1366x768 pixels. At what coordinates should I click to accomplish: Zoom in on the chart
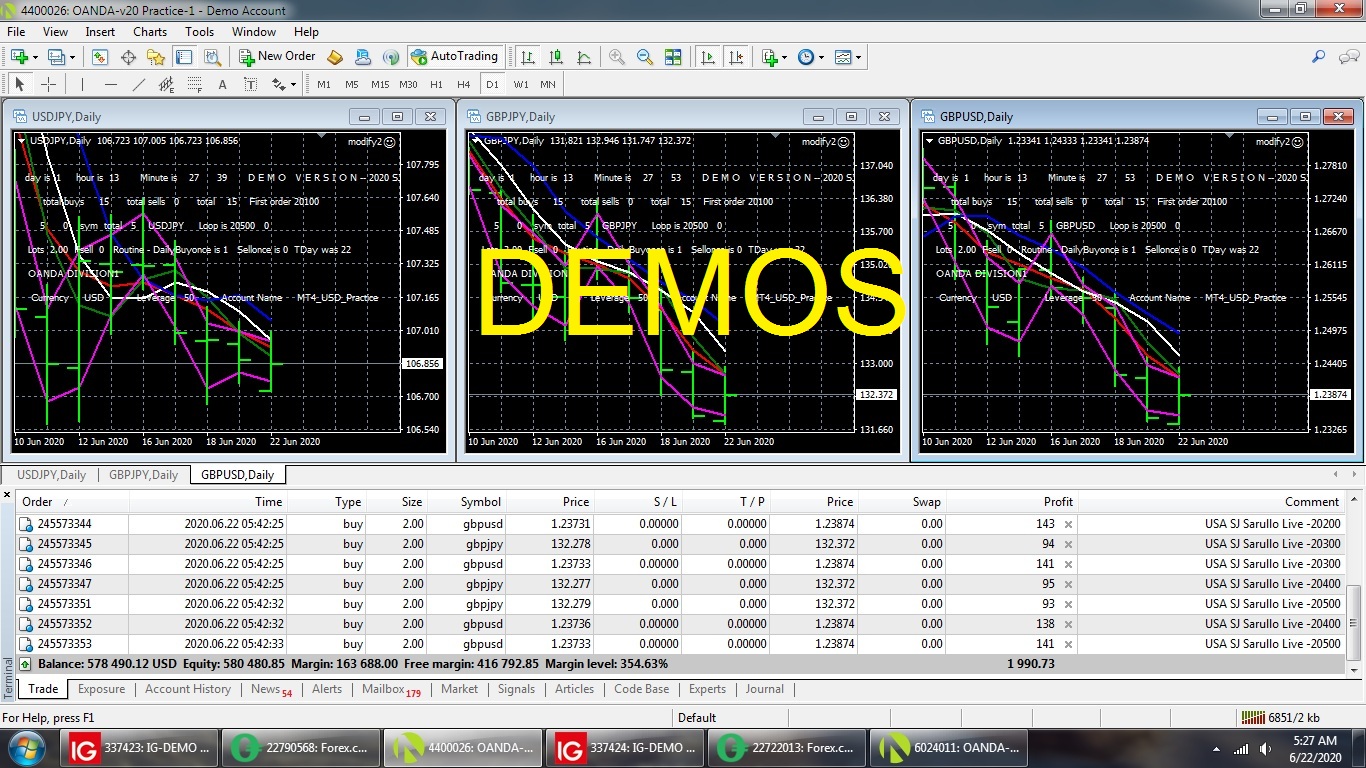click(617, 57)
